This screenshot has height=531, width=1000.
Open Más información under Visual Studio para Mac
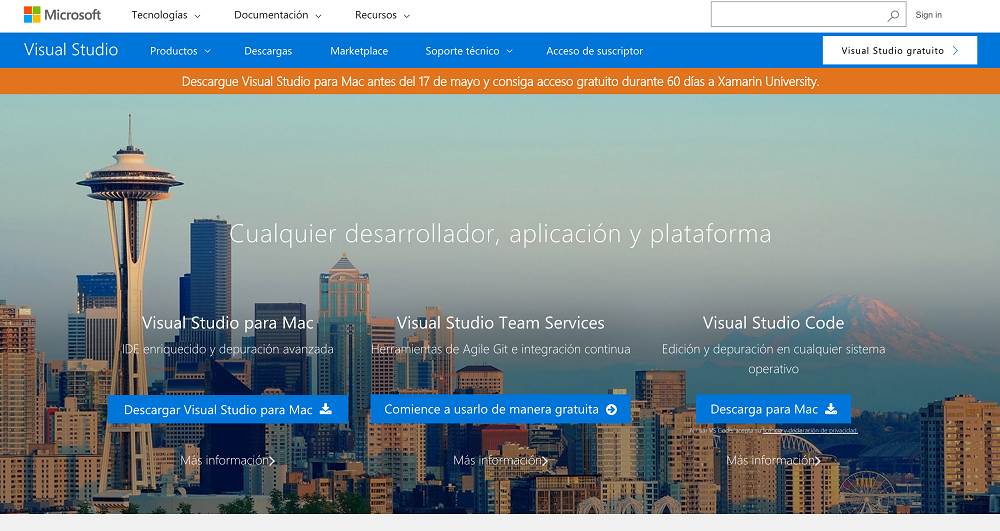point(228,460)
